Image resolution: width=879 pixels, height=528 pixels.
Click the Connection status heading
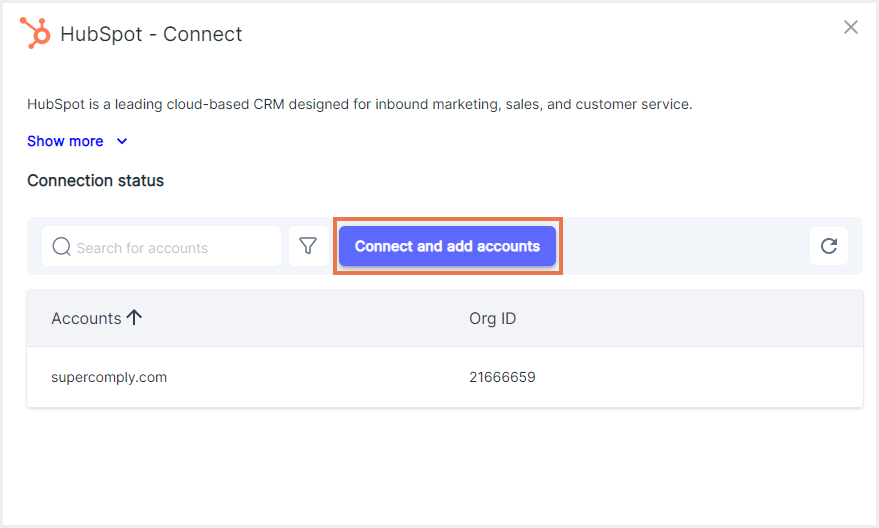[95, 180]
